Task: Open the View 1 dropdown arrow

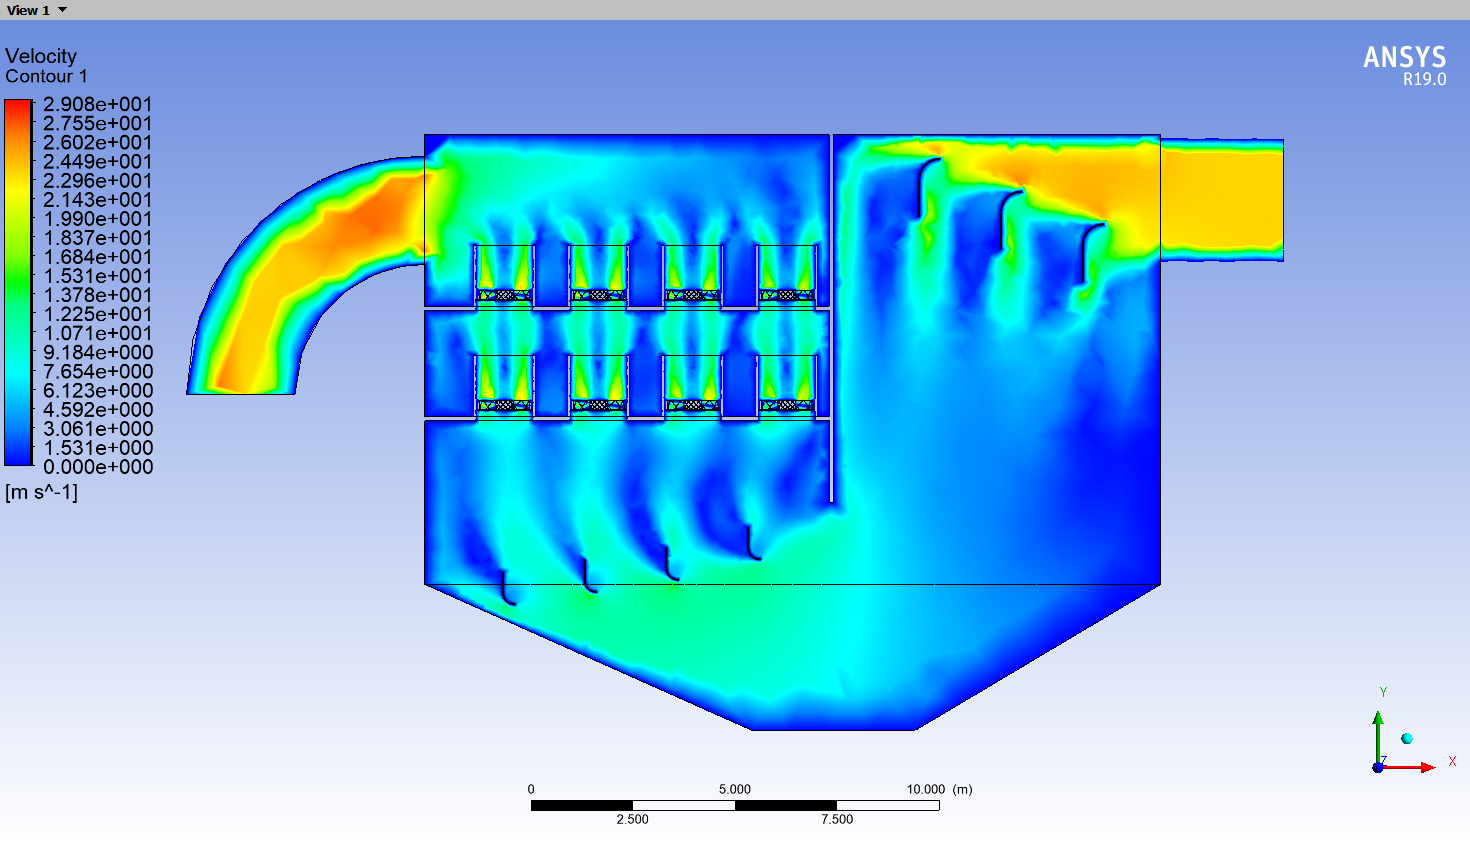Action: [x=63, y=10]
